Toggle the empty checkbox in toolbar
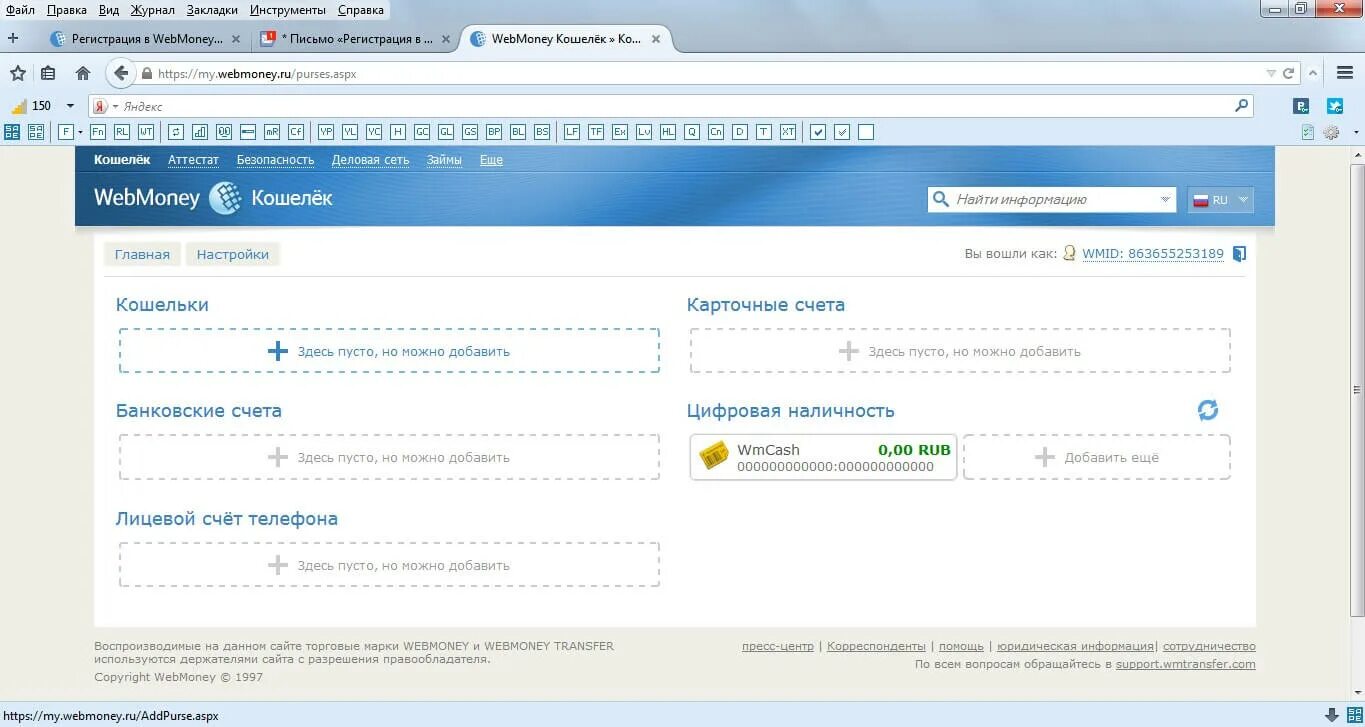The image size is (1365, 727). coord(866,132)
